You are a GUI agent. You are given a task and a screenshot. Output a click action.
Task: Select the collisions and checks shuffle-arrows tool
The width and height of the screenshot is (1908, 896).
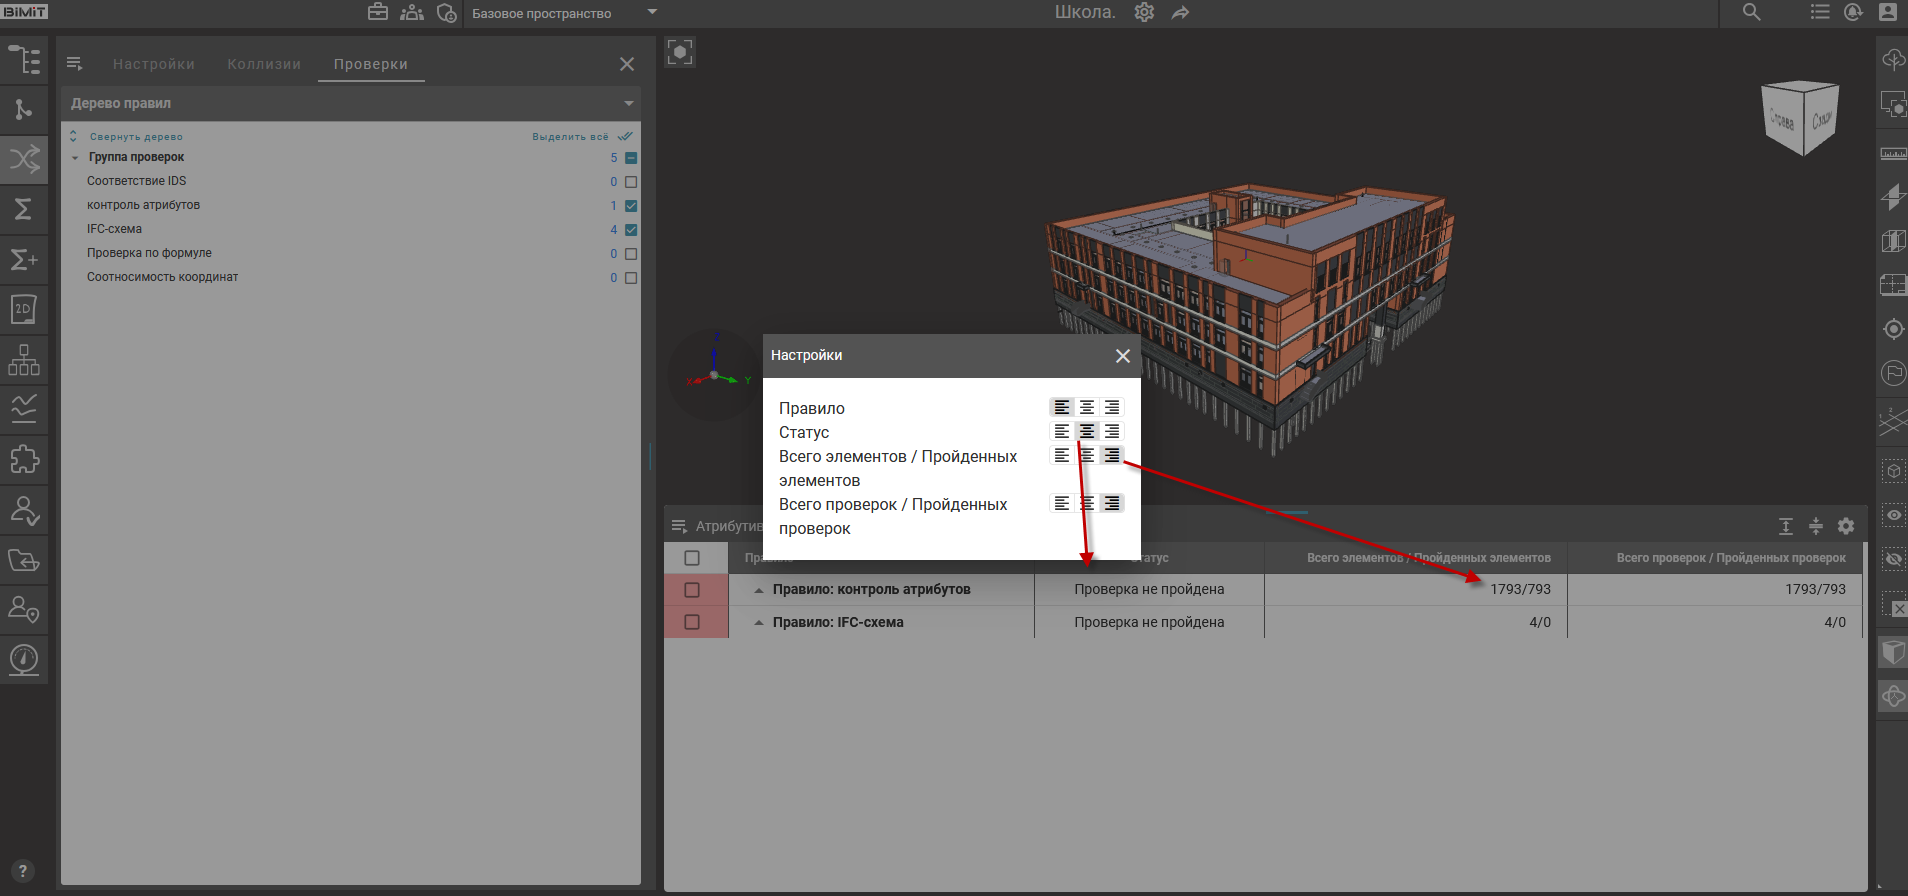coord(24,159)
